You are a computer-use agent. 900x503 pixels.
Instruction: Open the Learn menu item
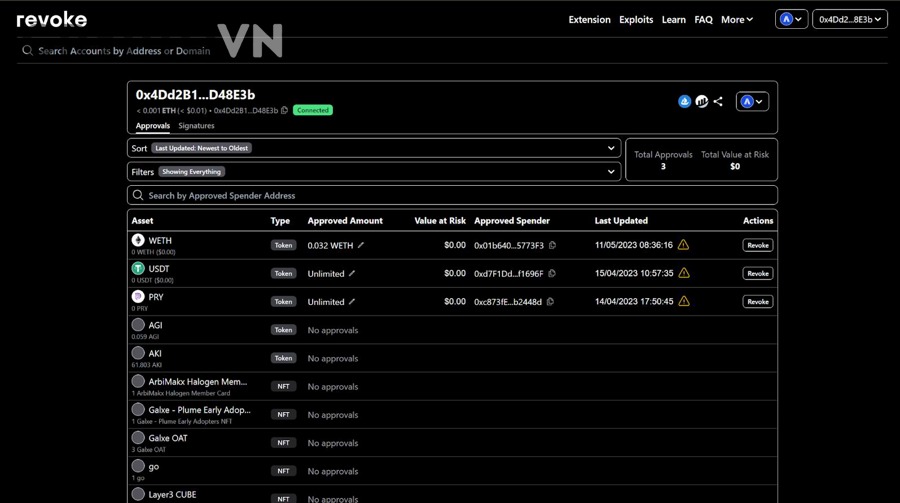point(673,20)
